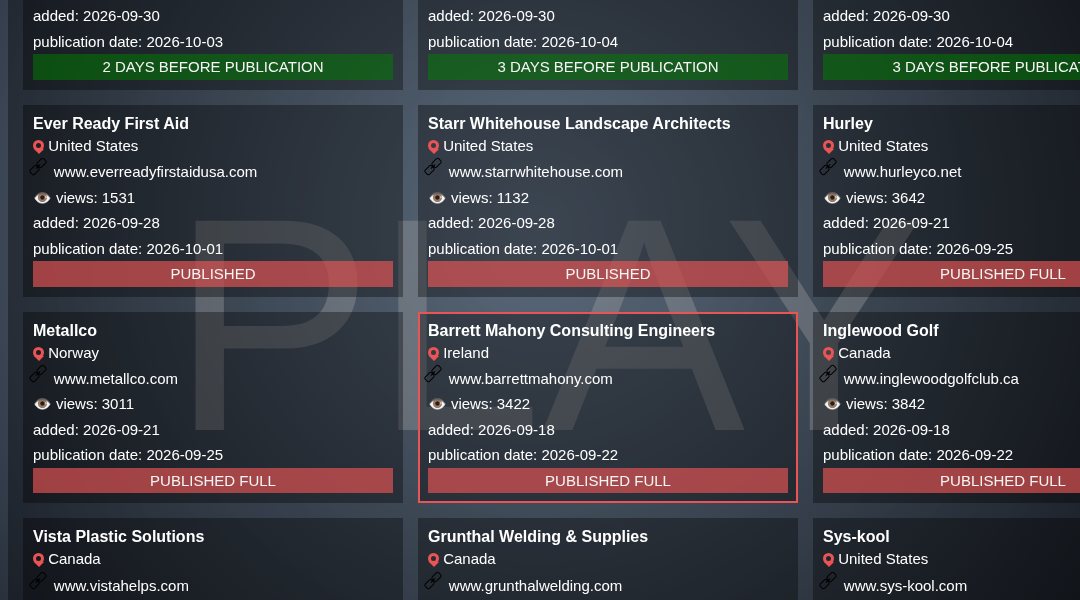The width and height of the screenshot is (1080, 600).
Task: Click location pin on Vista Plastic Solutions card
Action: click(39, 560)
